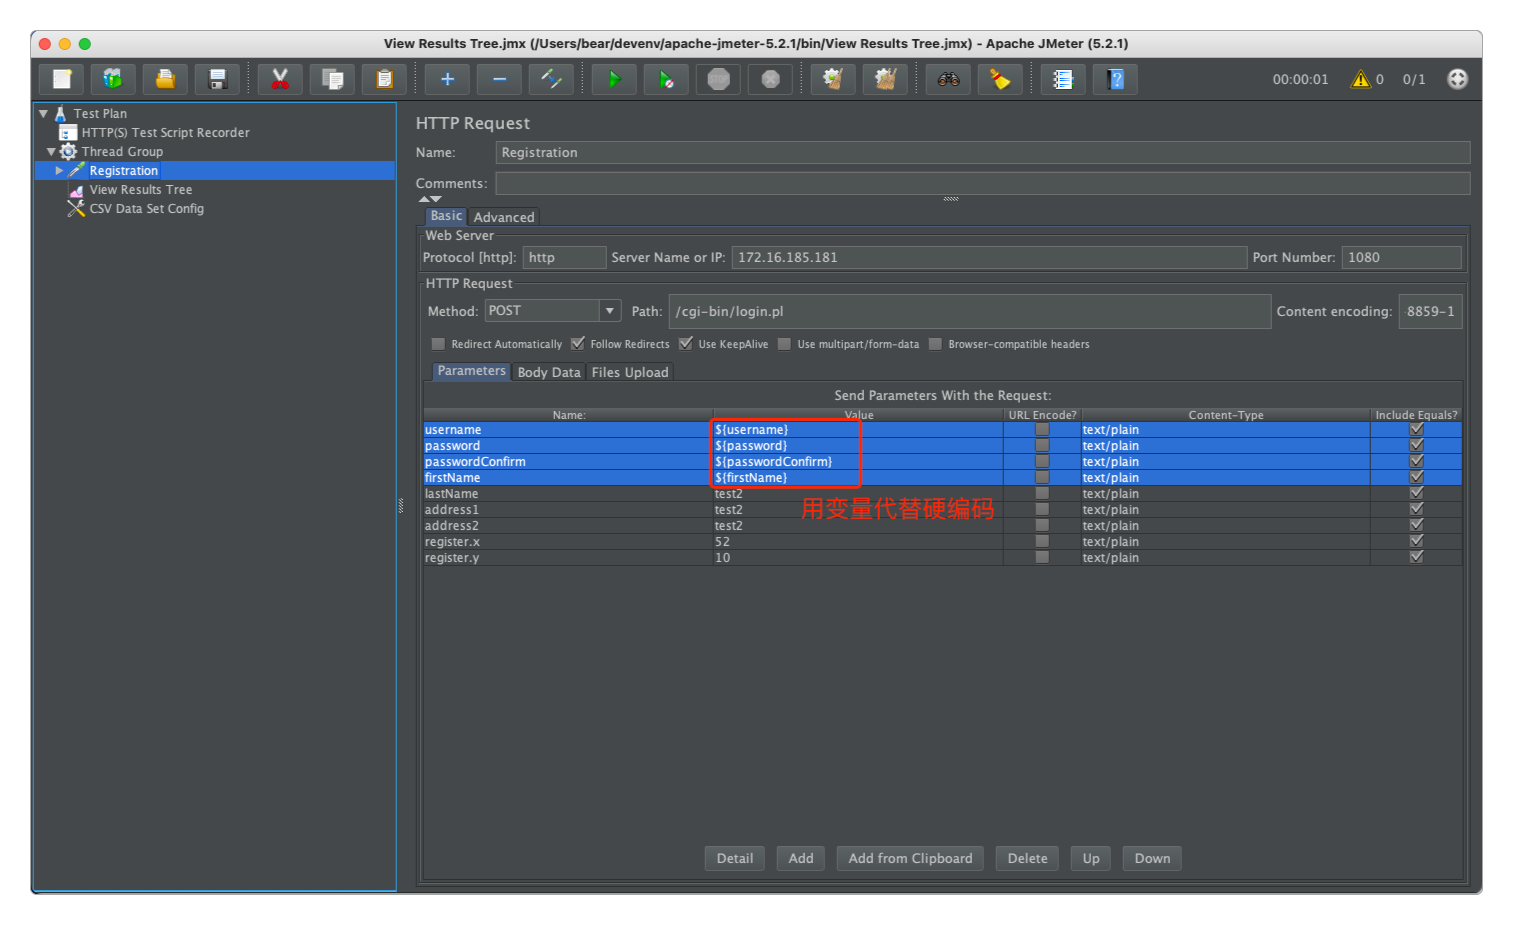
Task: Click the Down button
Action: 1152,858
